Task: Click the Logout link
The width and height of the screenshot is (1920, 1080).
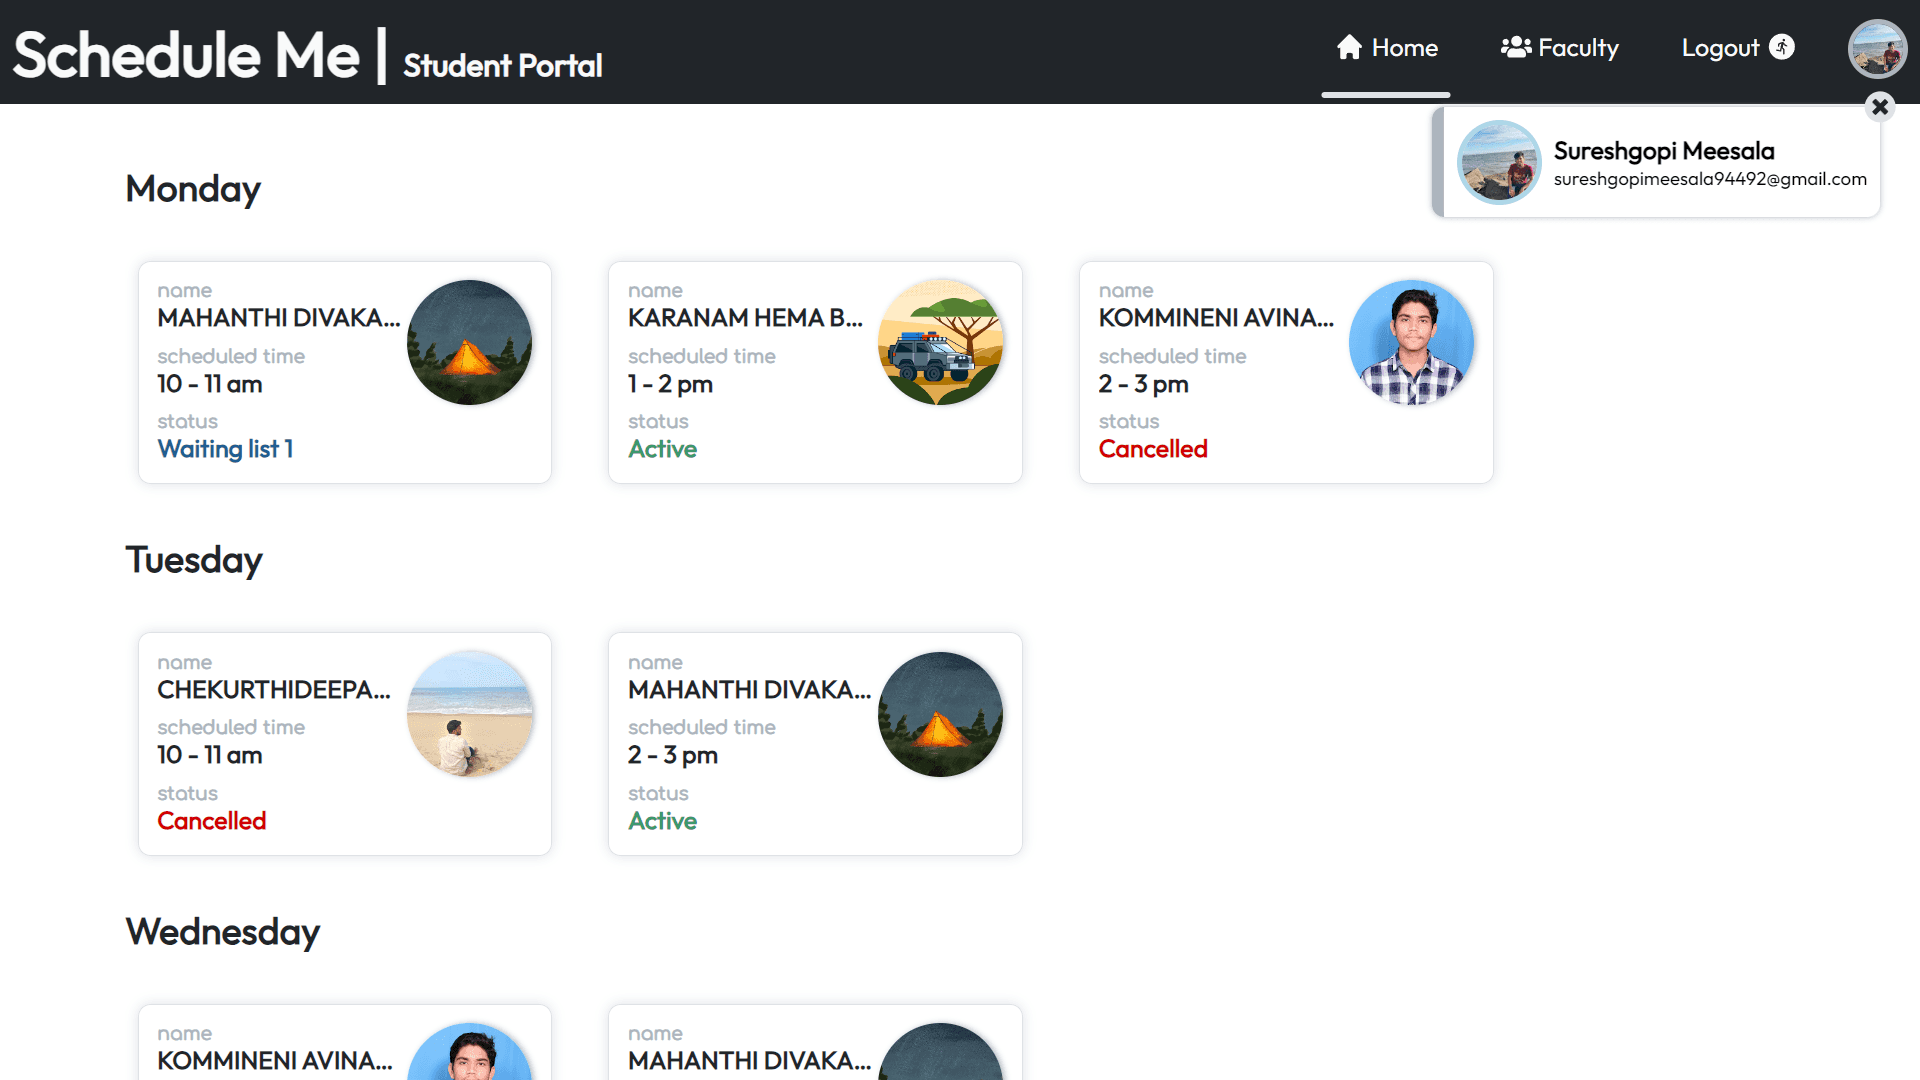Action: [x=1719, y=48]
